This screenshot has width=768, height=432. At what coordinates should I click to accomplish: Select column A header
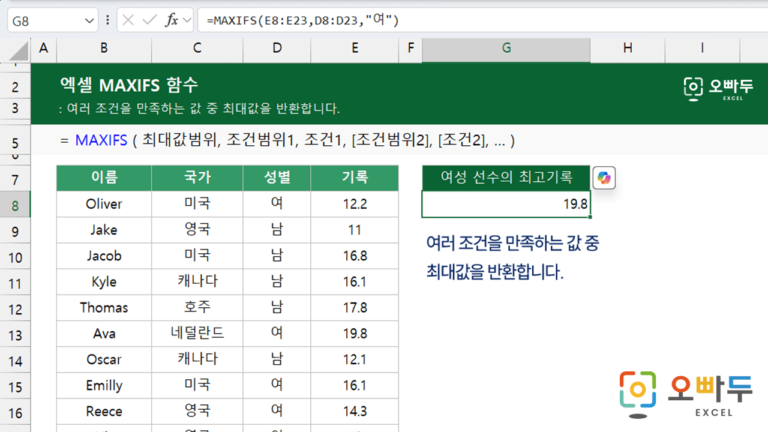[44, 48]
